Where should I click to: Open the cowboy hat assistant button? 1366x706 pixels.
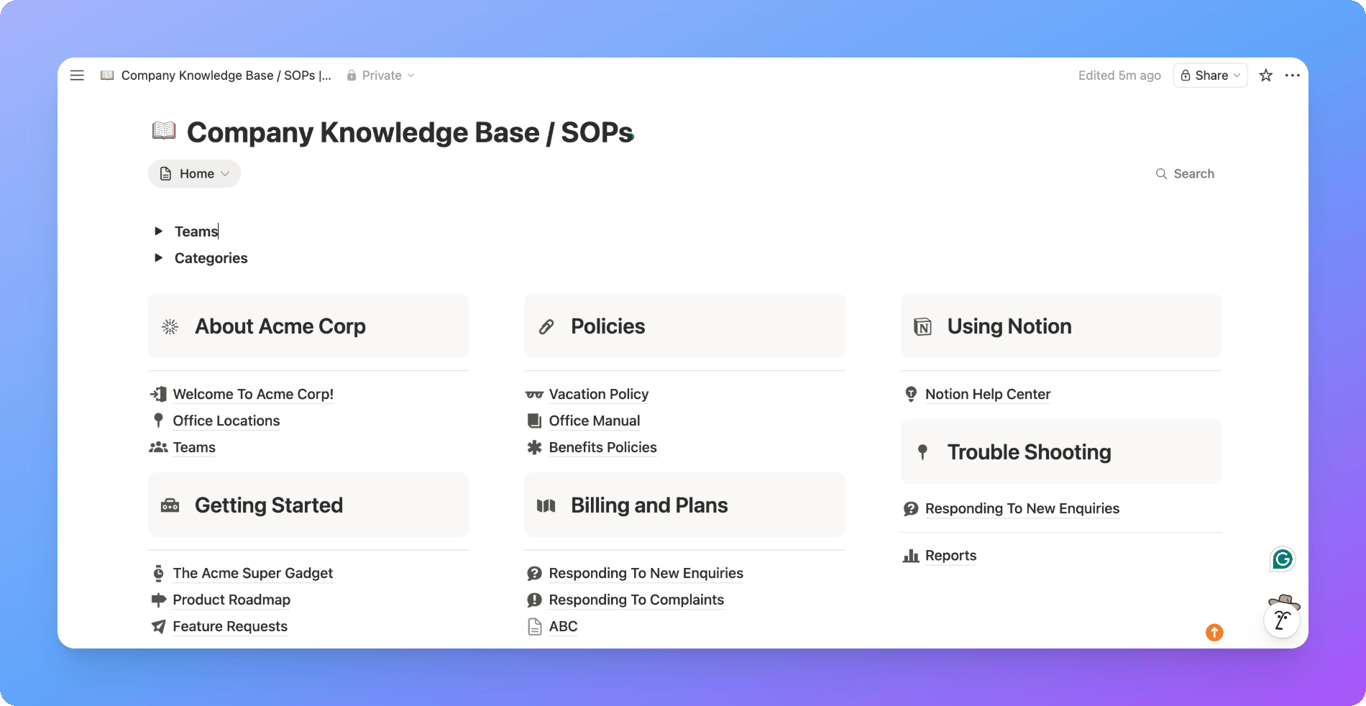tap(1282, 617)
